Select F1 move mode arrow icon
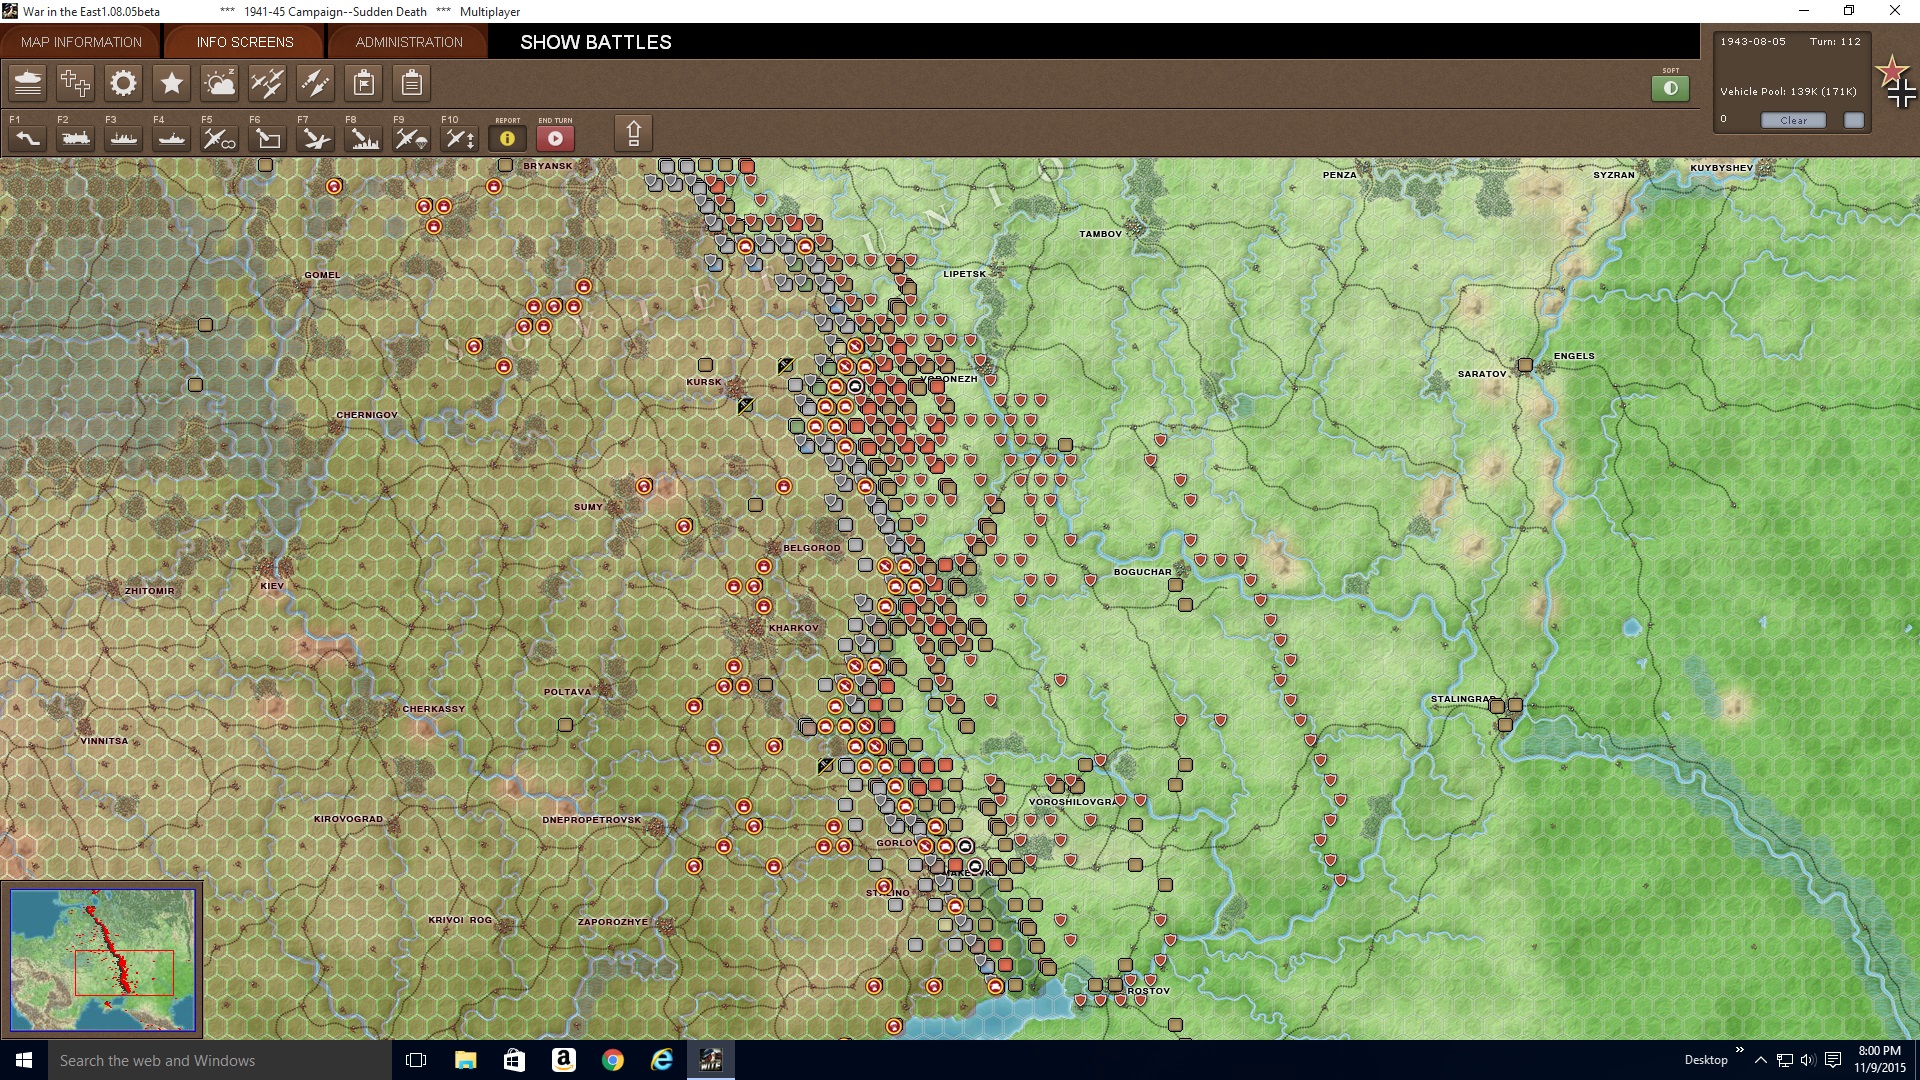Image resolution: width=1920 pixels, height=1080 pixels. [28, 138]
